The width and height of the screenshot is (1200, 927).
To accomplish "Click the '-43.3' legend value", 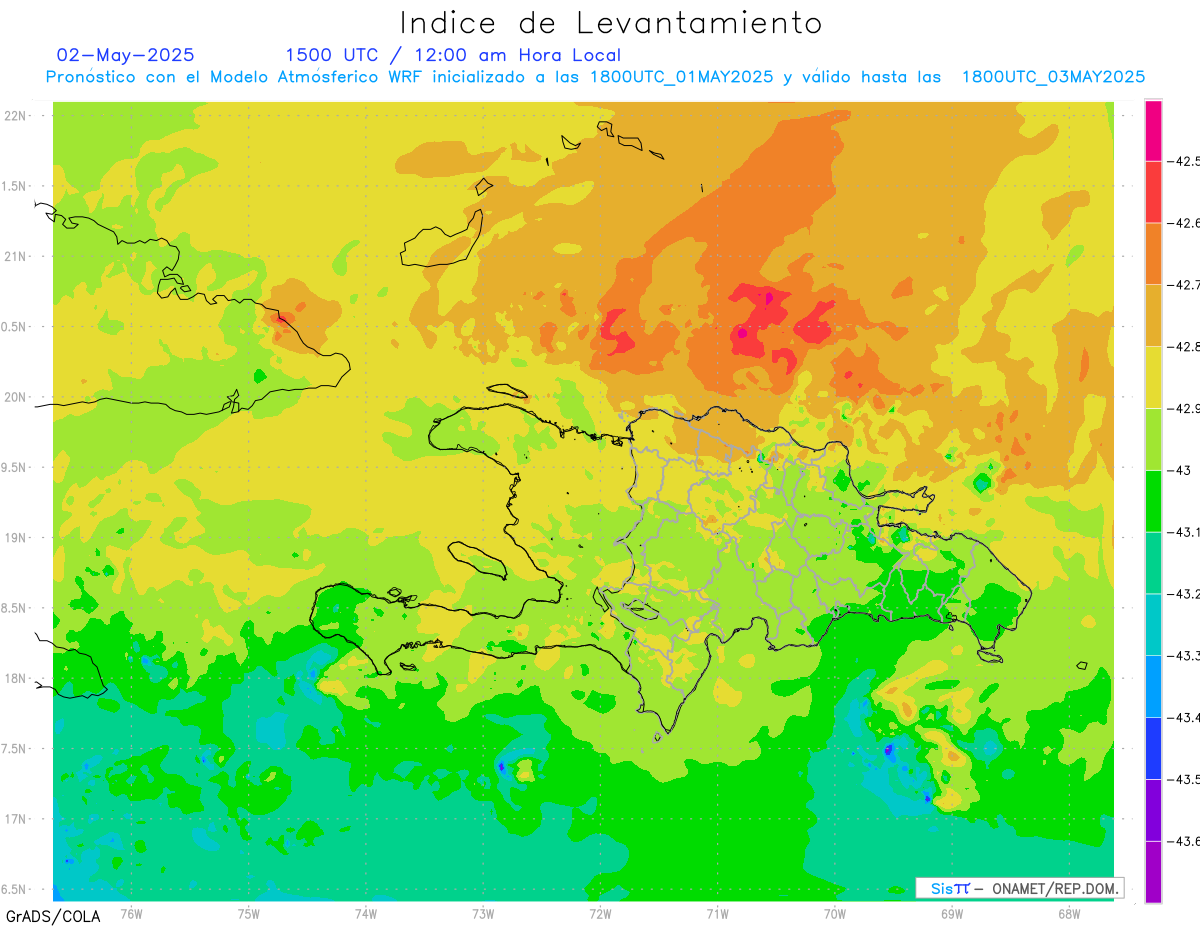I will 1184,656.
